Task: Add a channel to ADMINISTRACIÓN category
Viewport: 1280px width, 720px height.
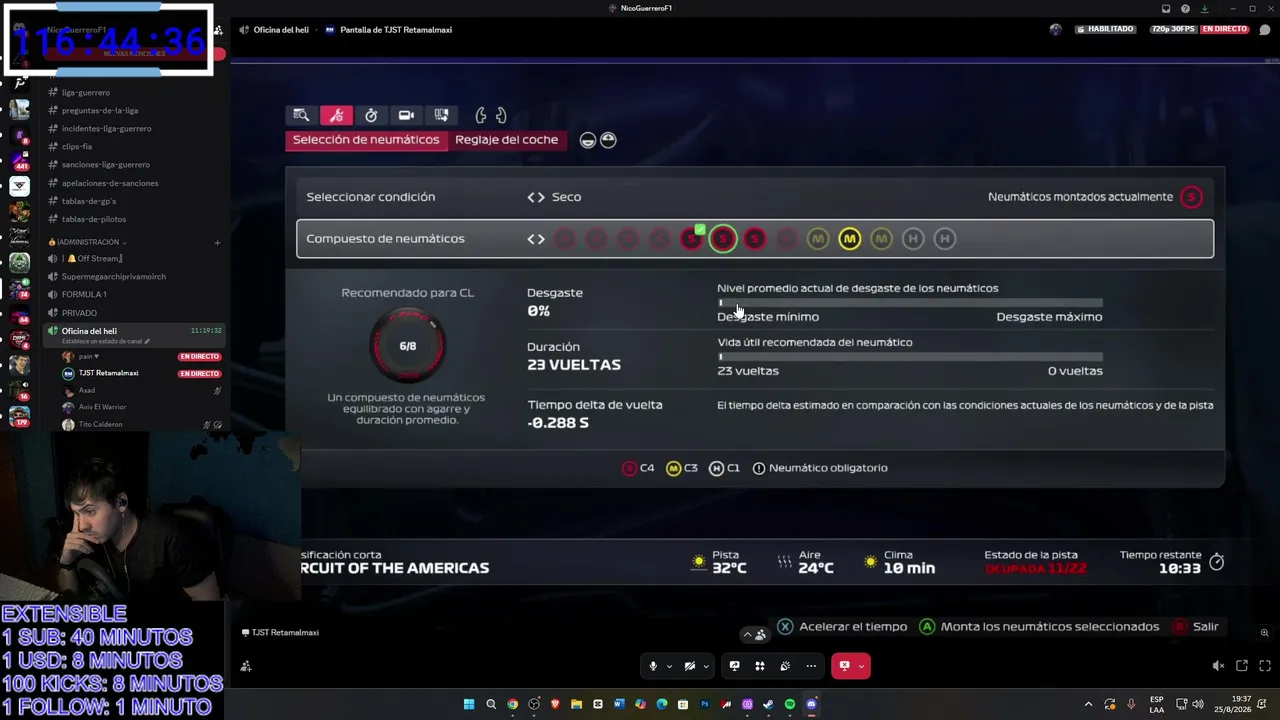Action: [x=217, y=242]
